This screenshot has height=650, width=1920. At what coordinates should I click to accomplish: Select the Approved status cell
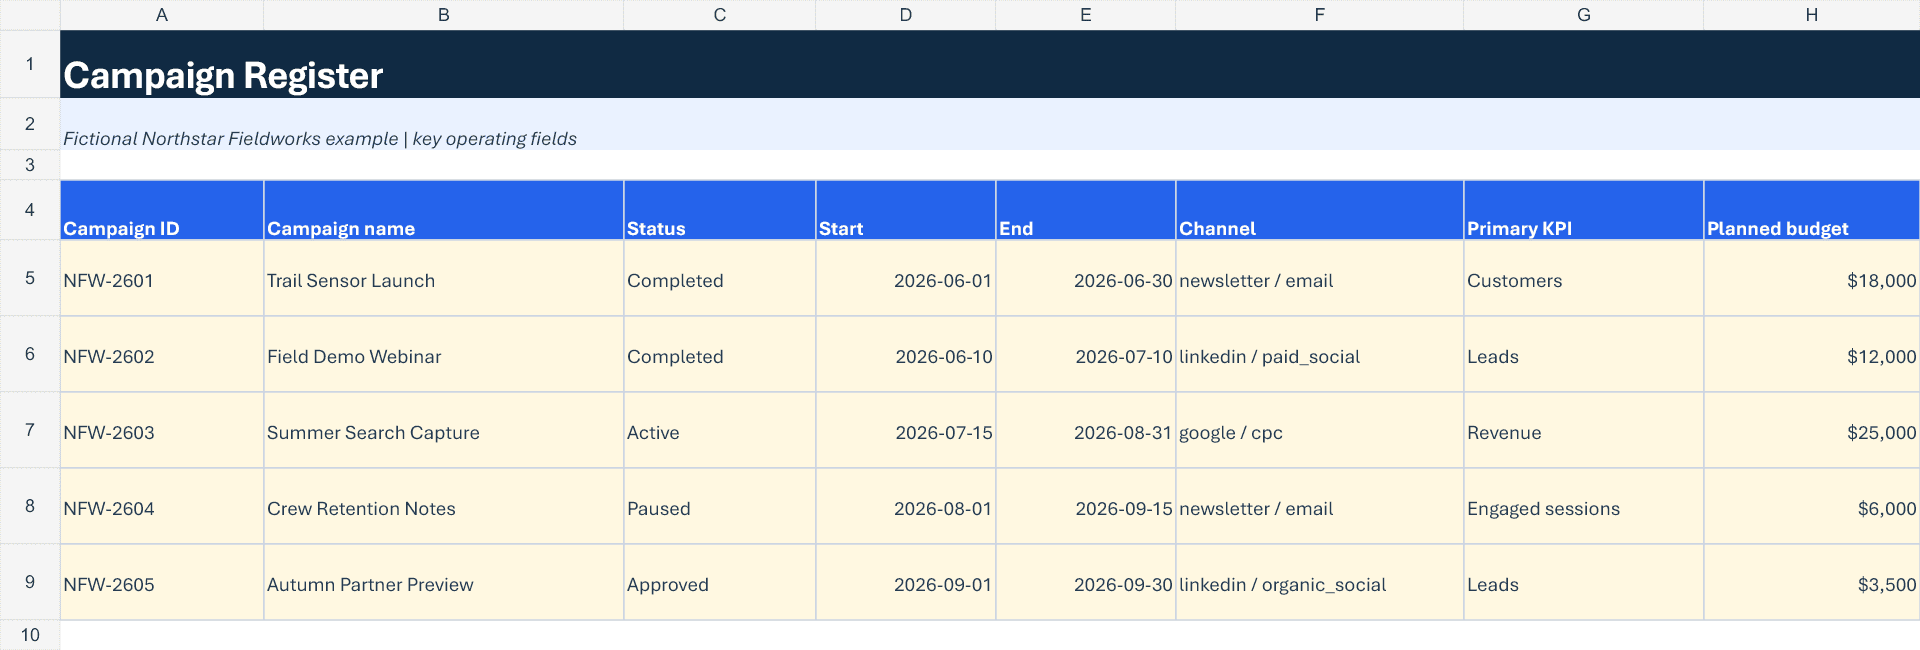point(720,583)
